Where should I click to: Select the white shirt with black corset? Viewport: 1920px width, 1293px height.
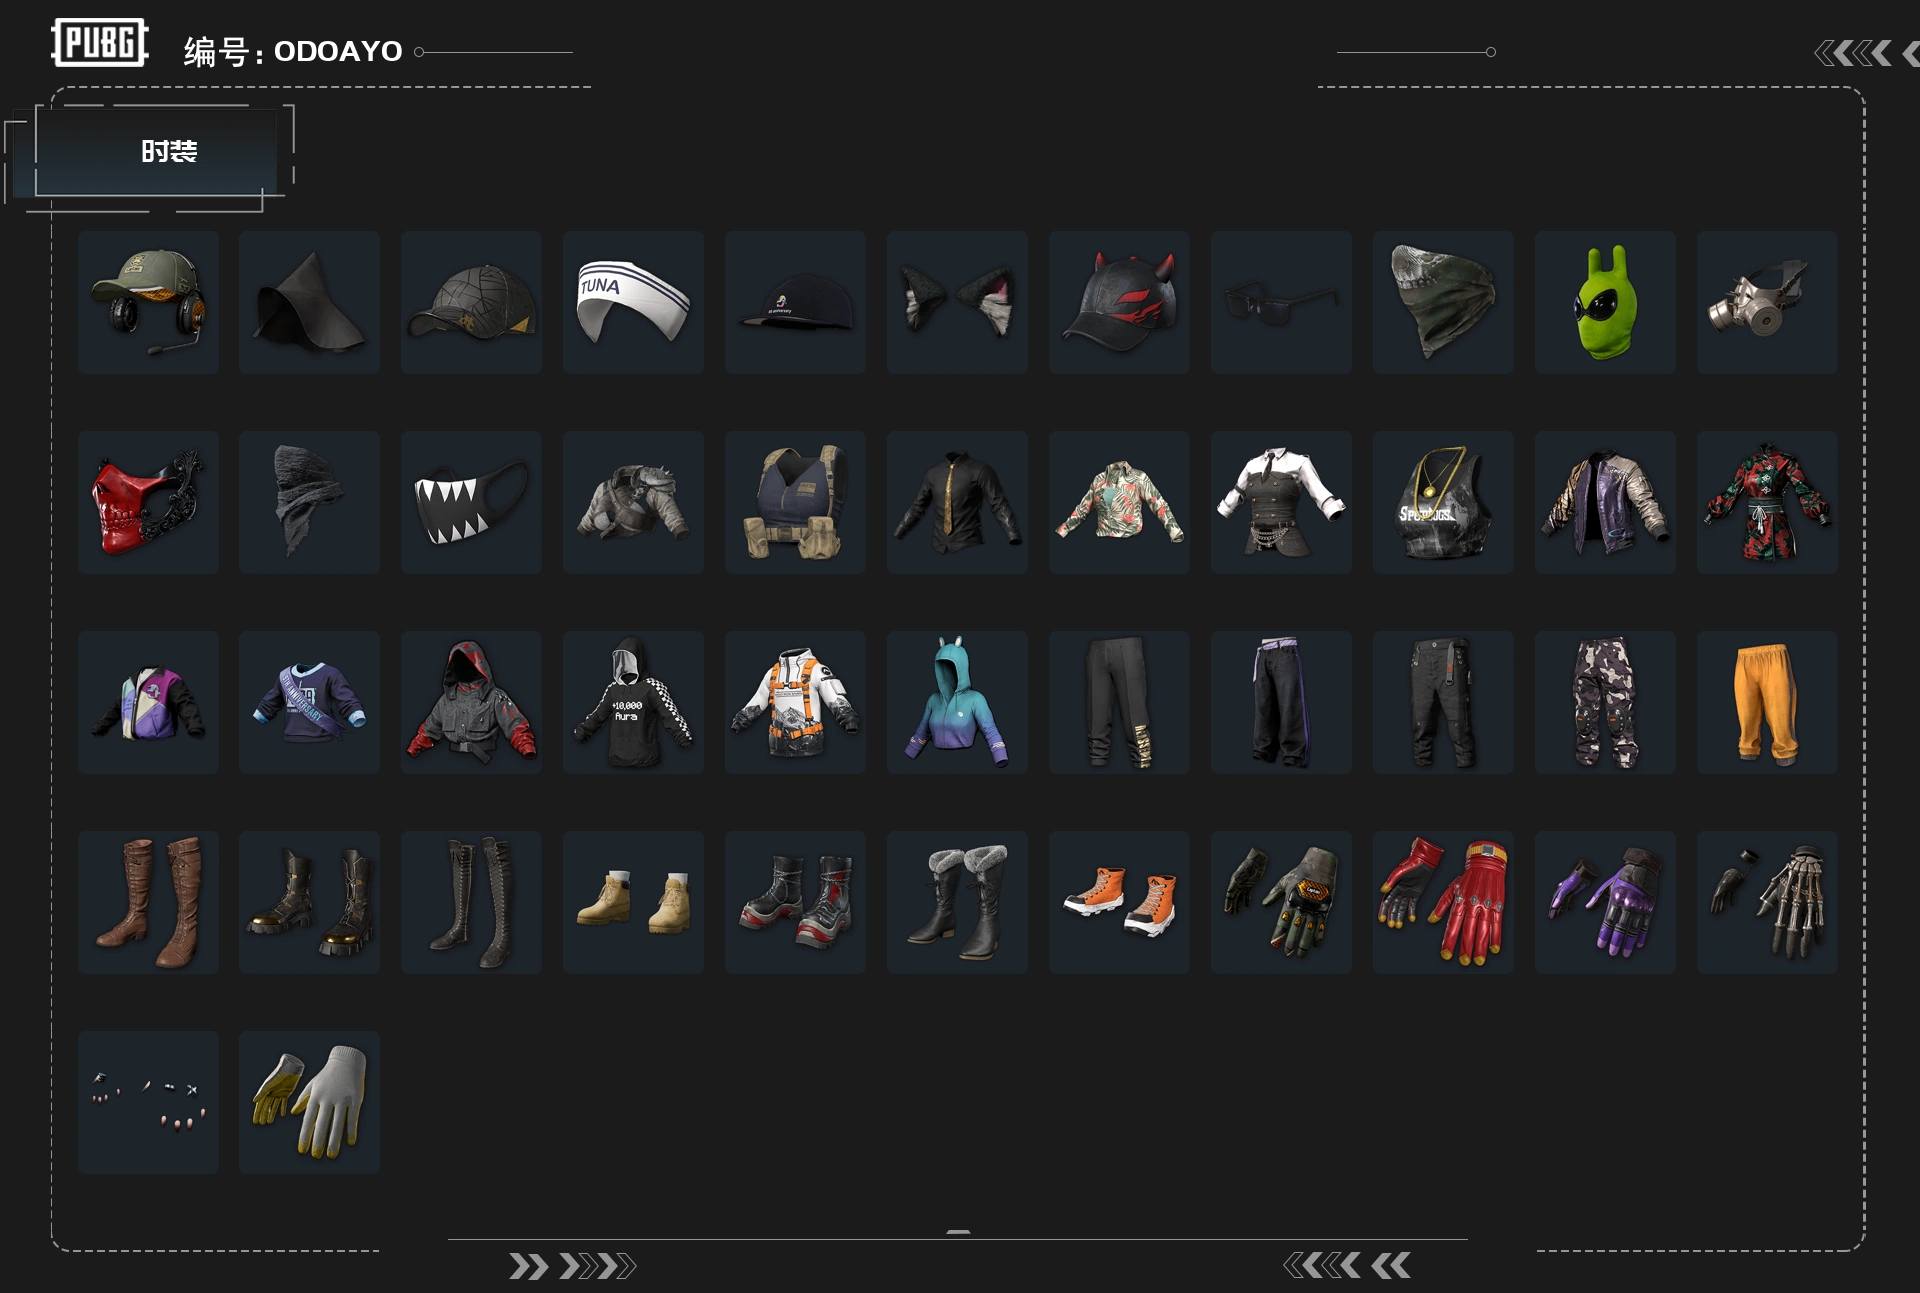tap(1282, 502)
